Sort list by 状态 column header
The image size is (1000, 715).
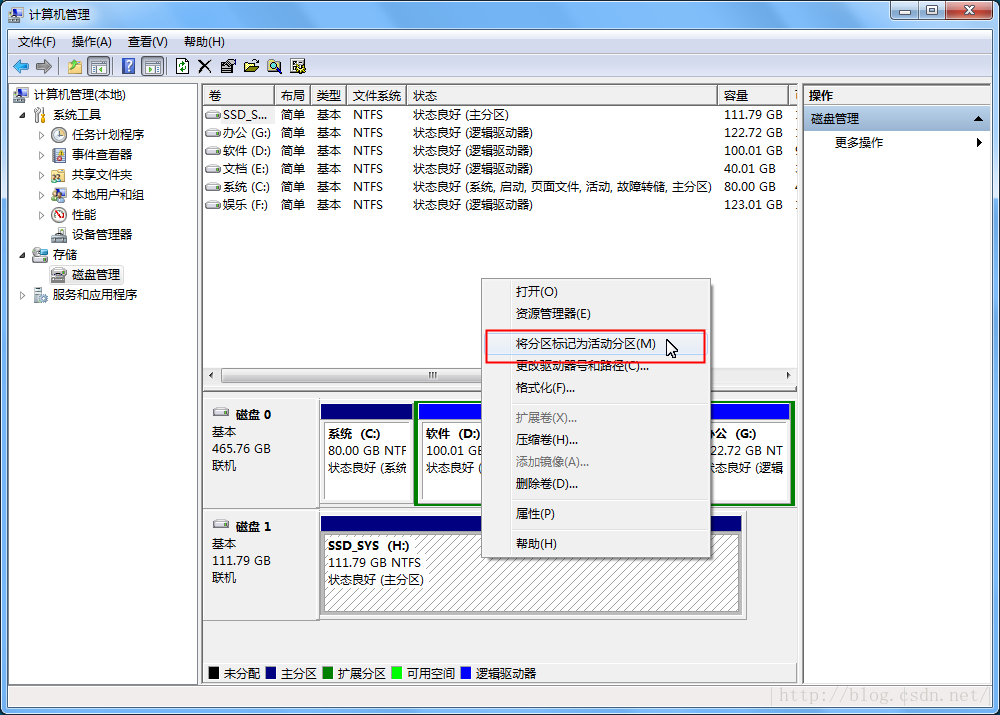point(562,96)
